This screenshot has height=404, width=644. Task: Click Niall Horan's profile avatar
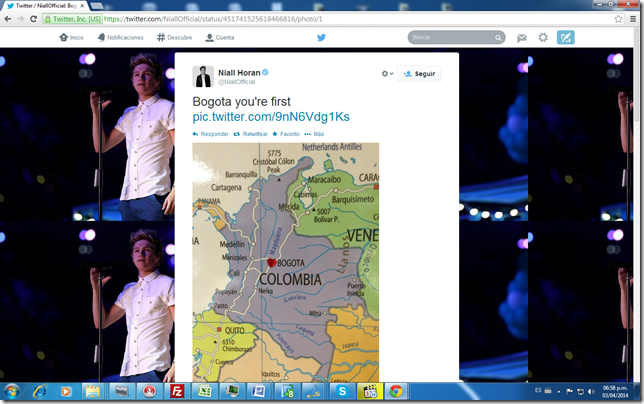coord(203,76)
